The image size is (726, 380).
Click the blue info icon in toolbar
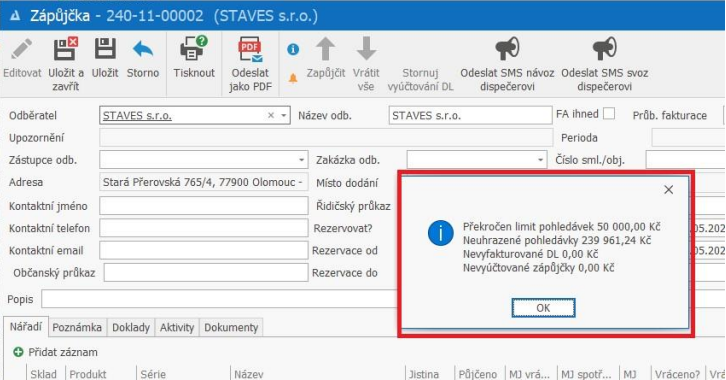[x=293, y=49]
